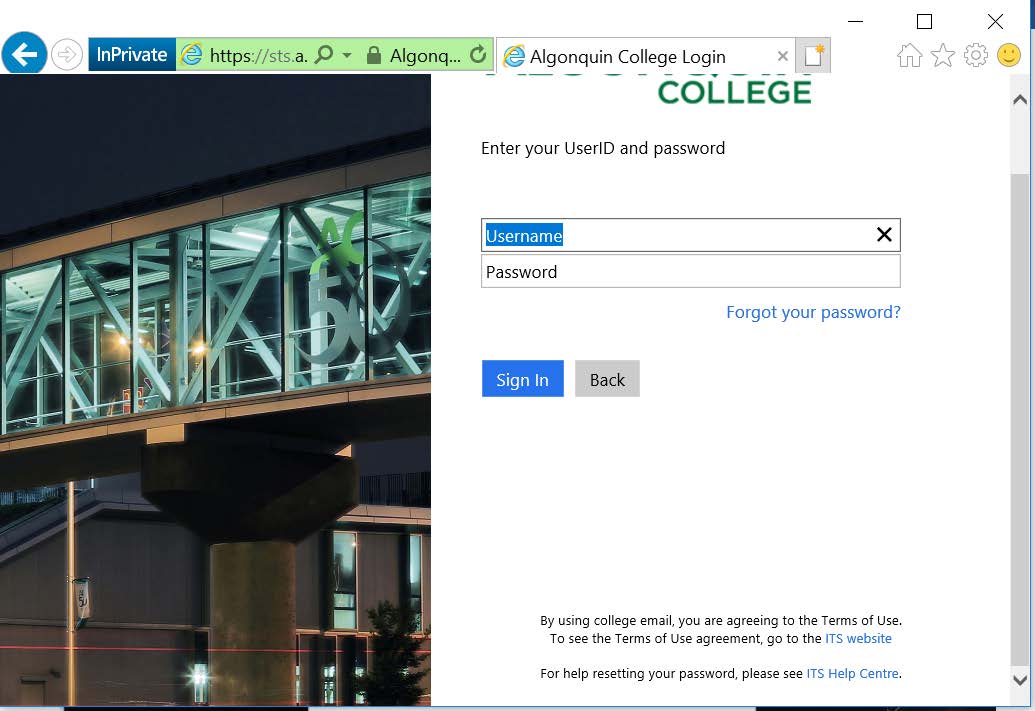Click inside the Password field
This screenshot has height=711, width=1035.
pyautogui.click(x=690, y=271)
